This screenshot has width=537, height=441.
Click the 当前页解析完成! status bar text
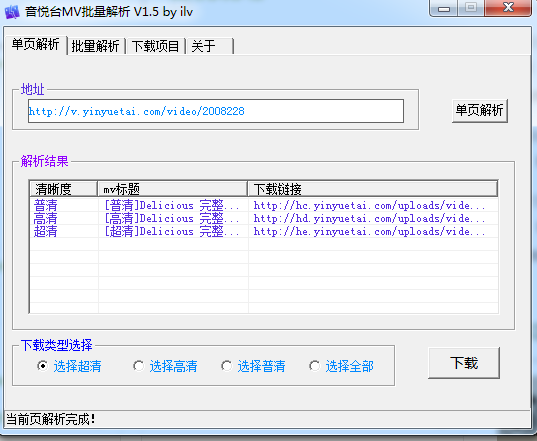point(51,419)
